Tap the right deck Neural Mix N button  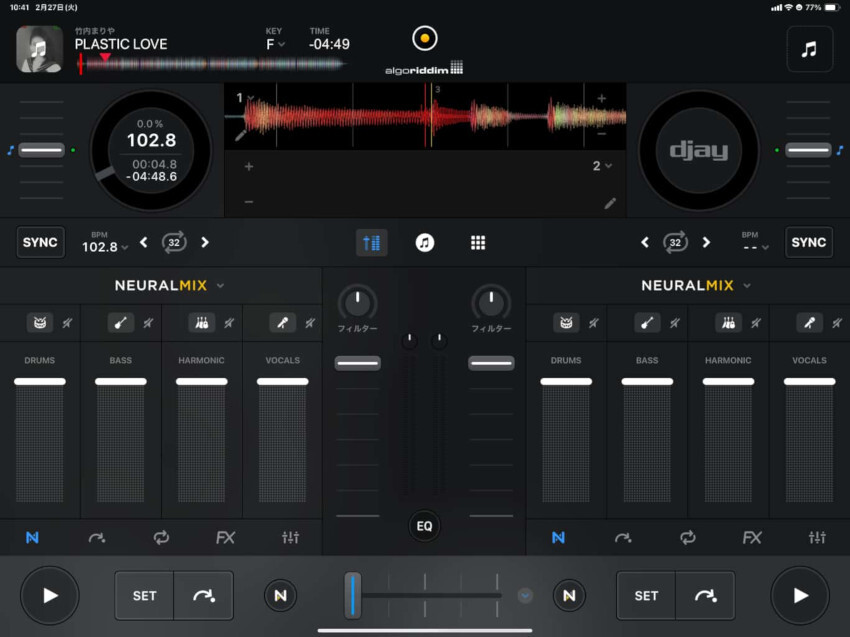pyautogui.click(x=568, y=596)
